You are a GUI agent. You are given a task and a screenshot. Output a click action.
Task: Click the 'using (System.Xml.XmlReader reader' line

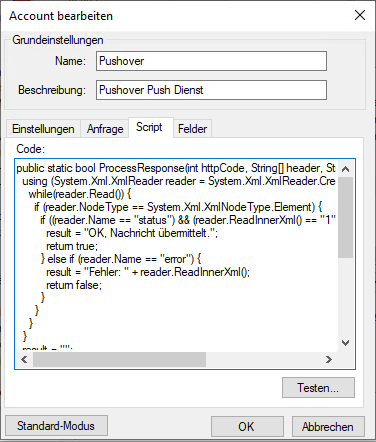pyautogui.click(x=179, y=181)
